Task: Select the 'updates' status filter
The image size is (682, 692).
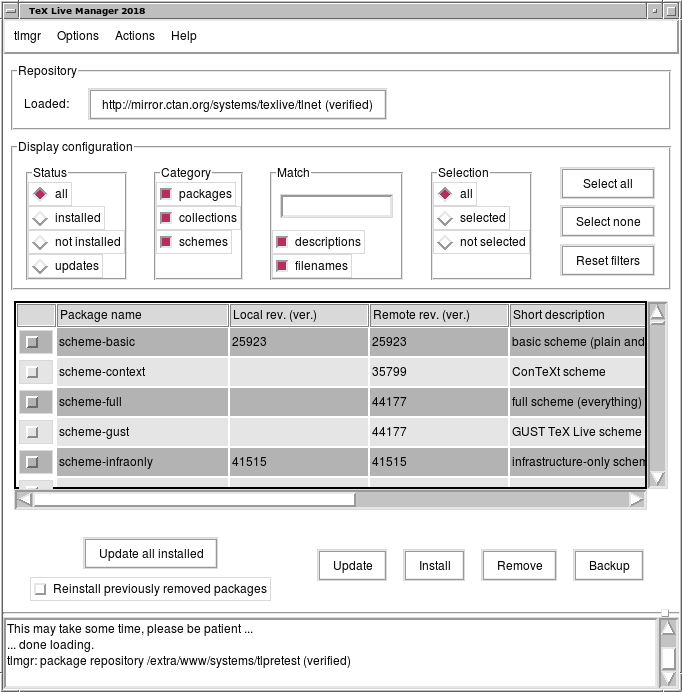Action: (40, 266)
